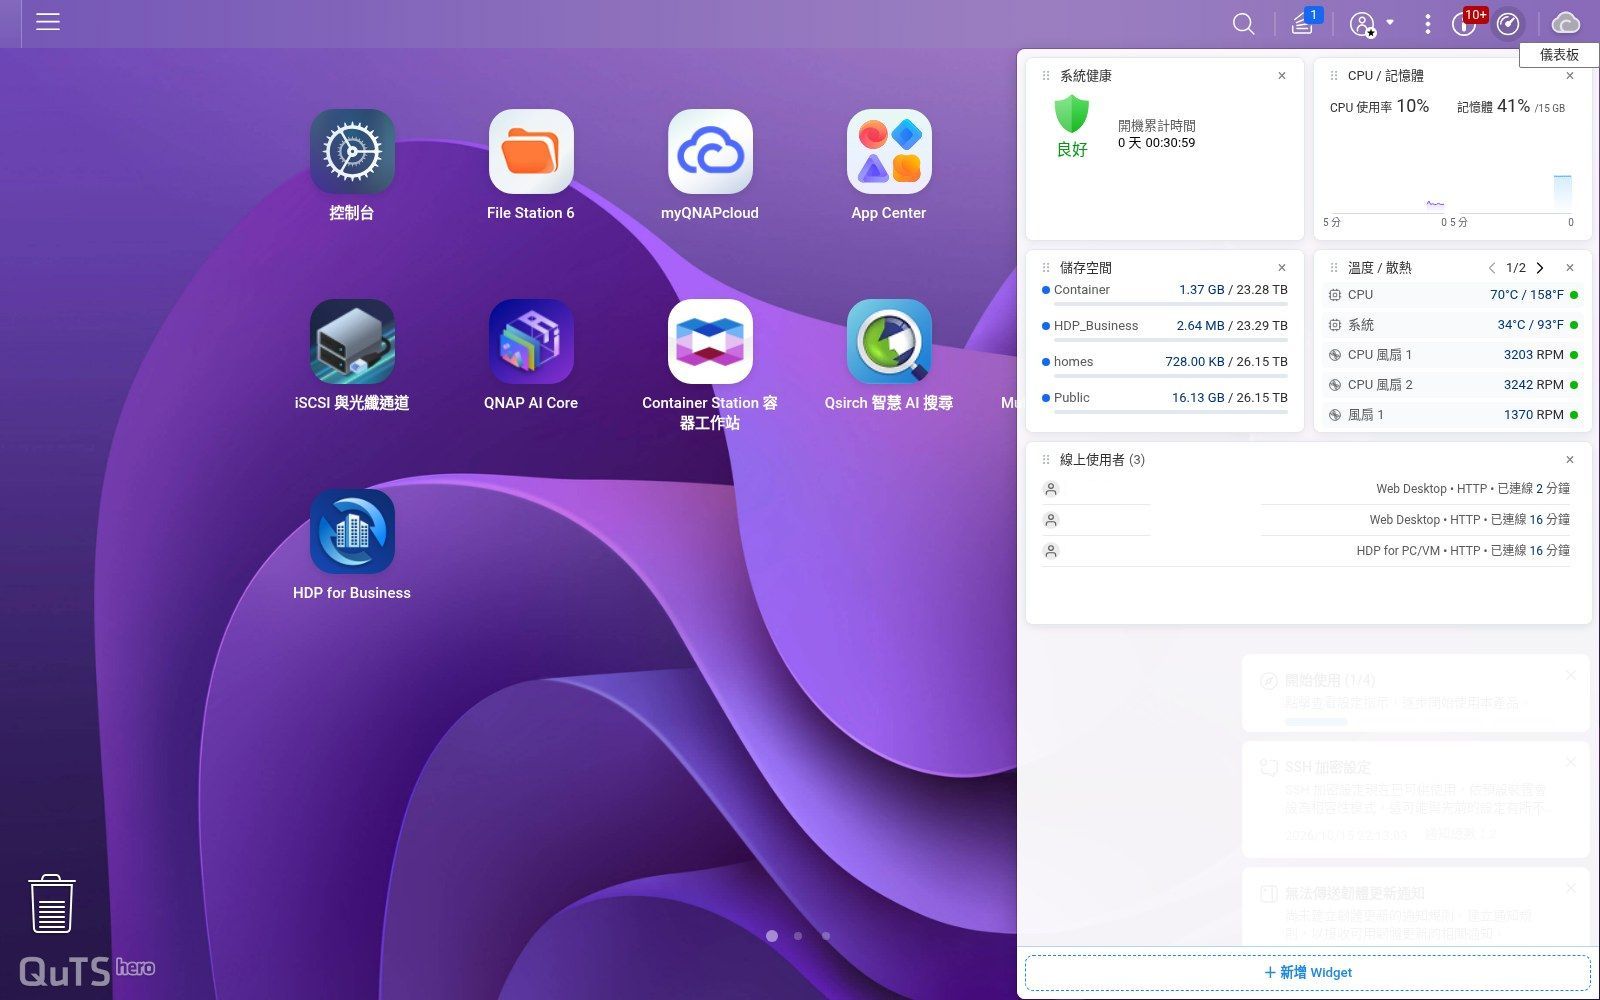Click CPU temperature 70°C / 158°F row
Screen dimensions: 1600x1000
[x=1453, y=295]
